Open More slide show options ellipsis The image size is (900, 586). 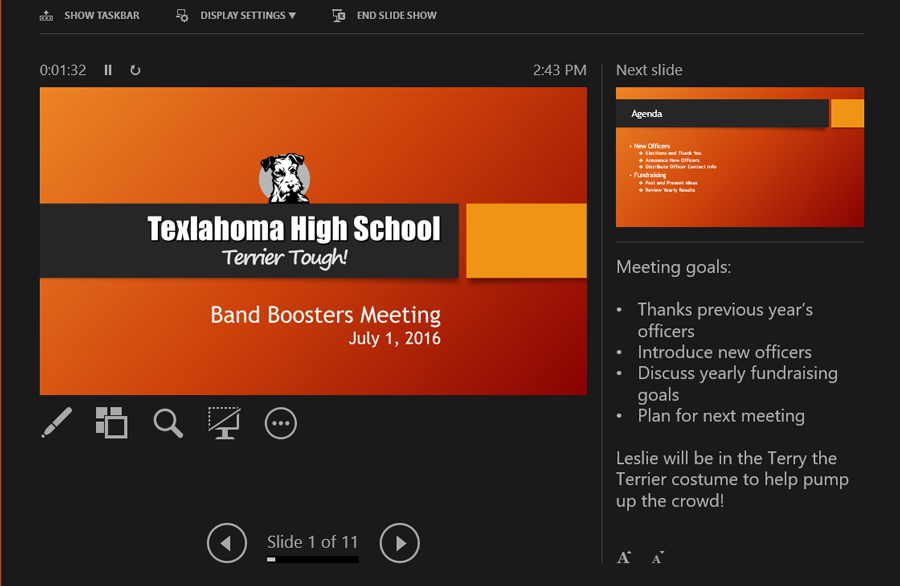point(281,424)
